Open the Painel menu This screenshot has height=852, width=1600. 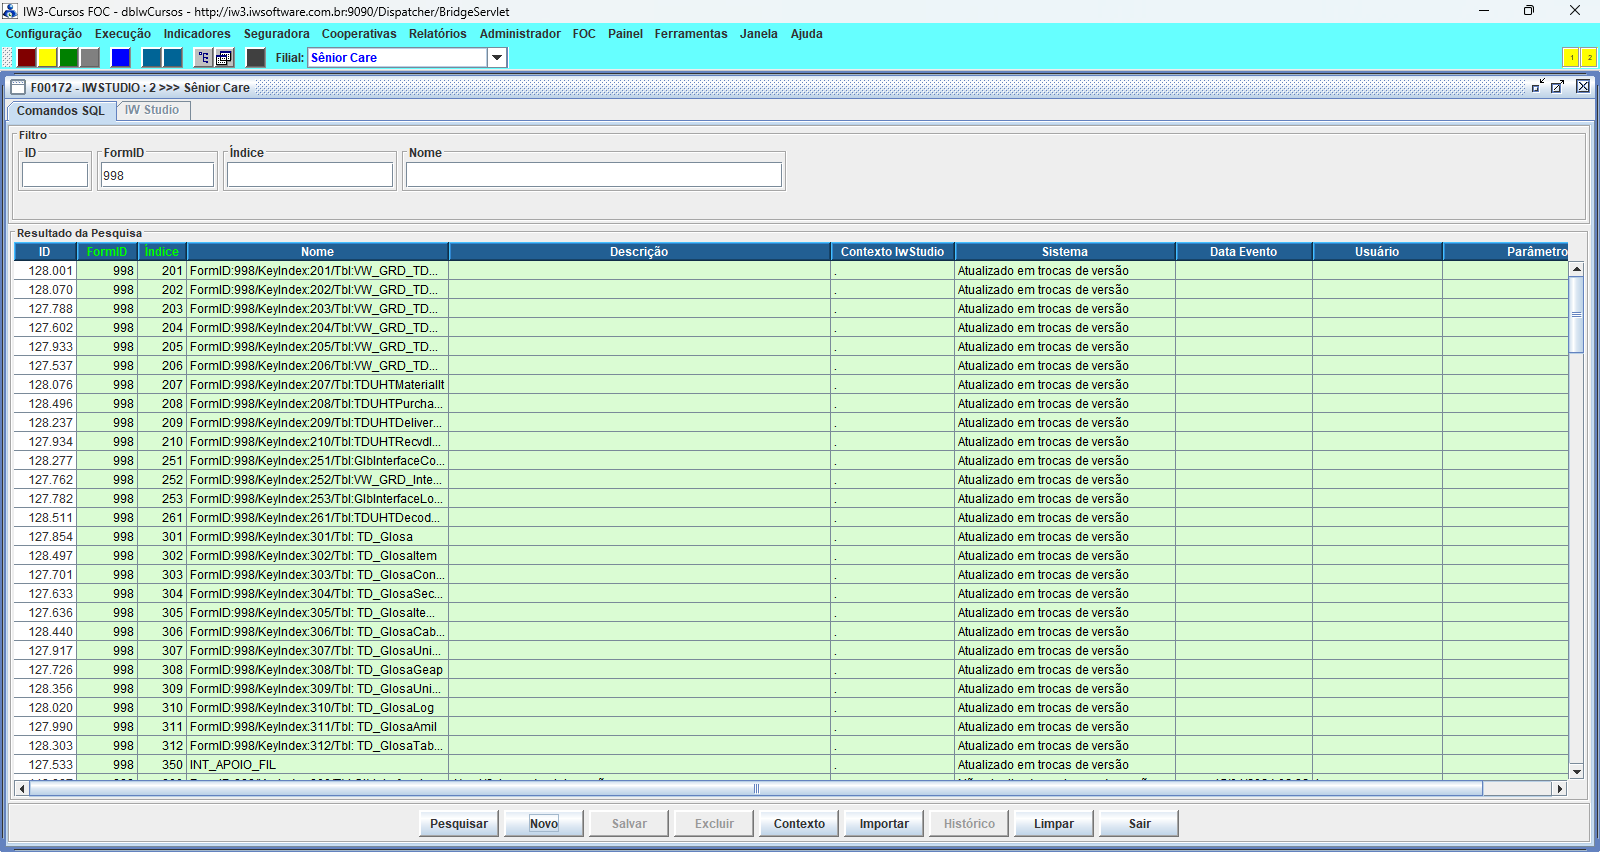click(x=625, y=34)
